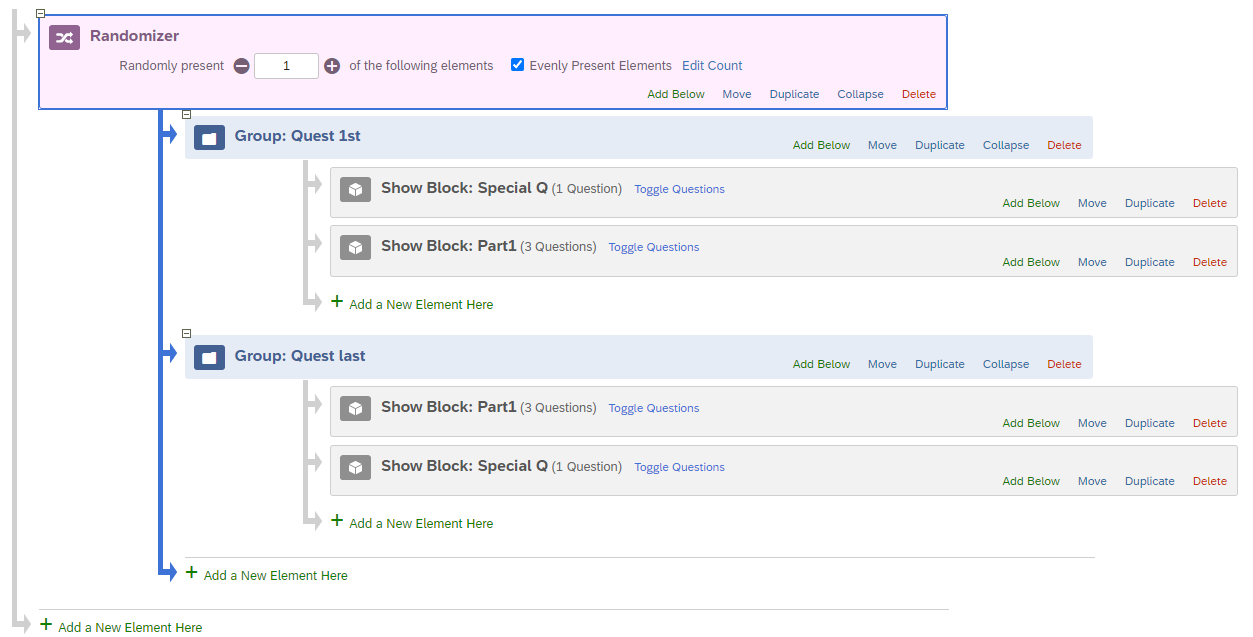Click the Randomly present number input field
The image size is (1253, 637).
pyautogui.click(x=286, y=66)
